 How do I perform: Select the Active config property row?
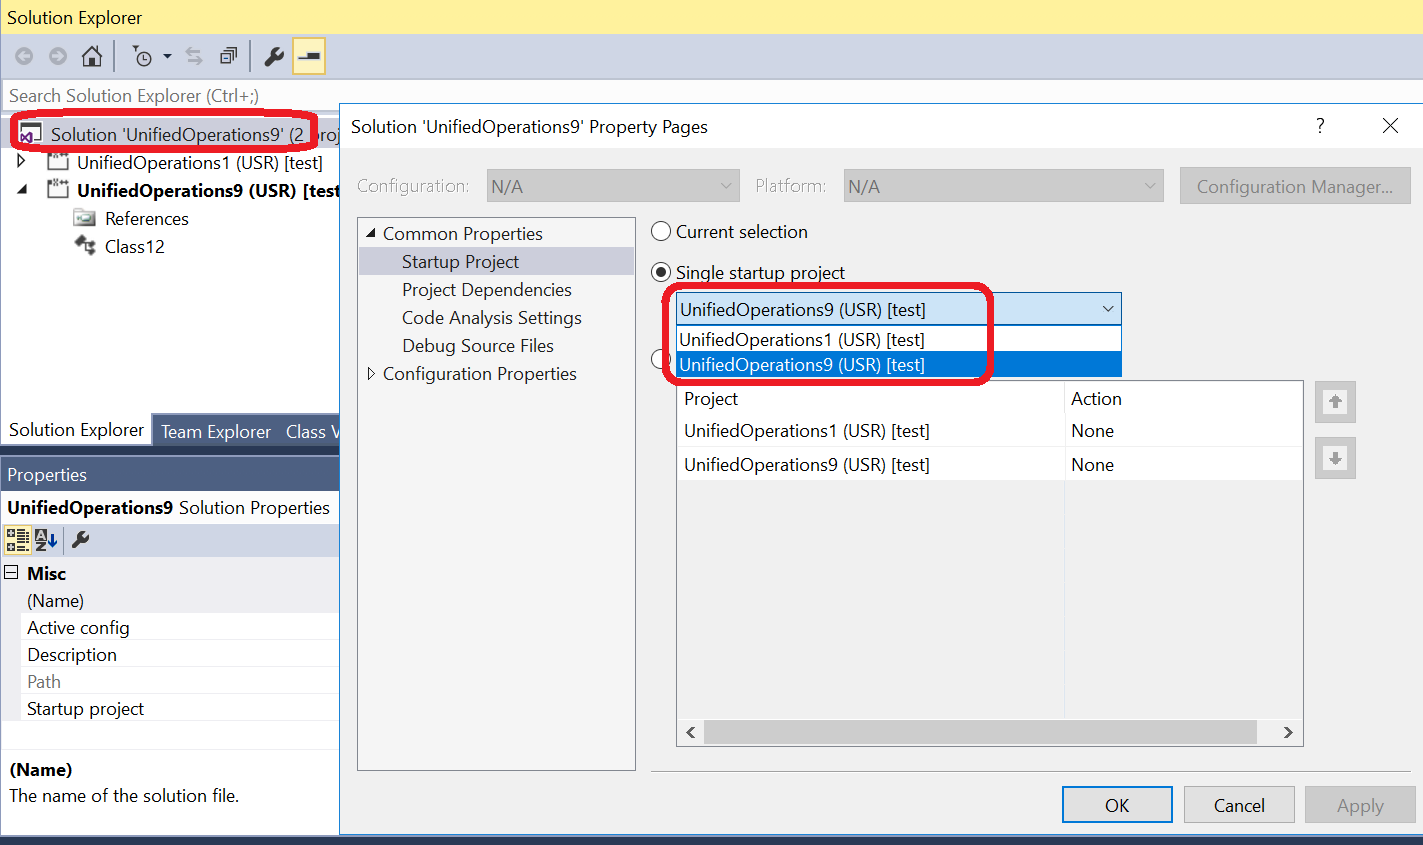click(x=180, y=627)
